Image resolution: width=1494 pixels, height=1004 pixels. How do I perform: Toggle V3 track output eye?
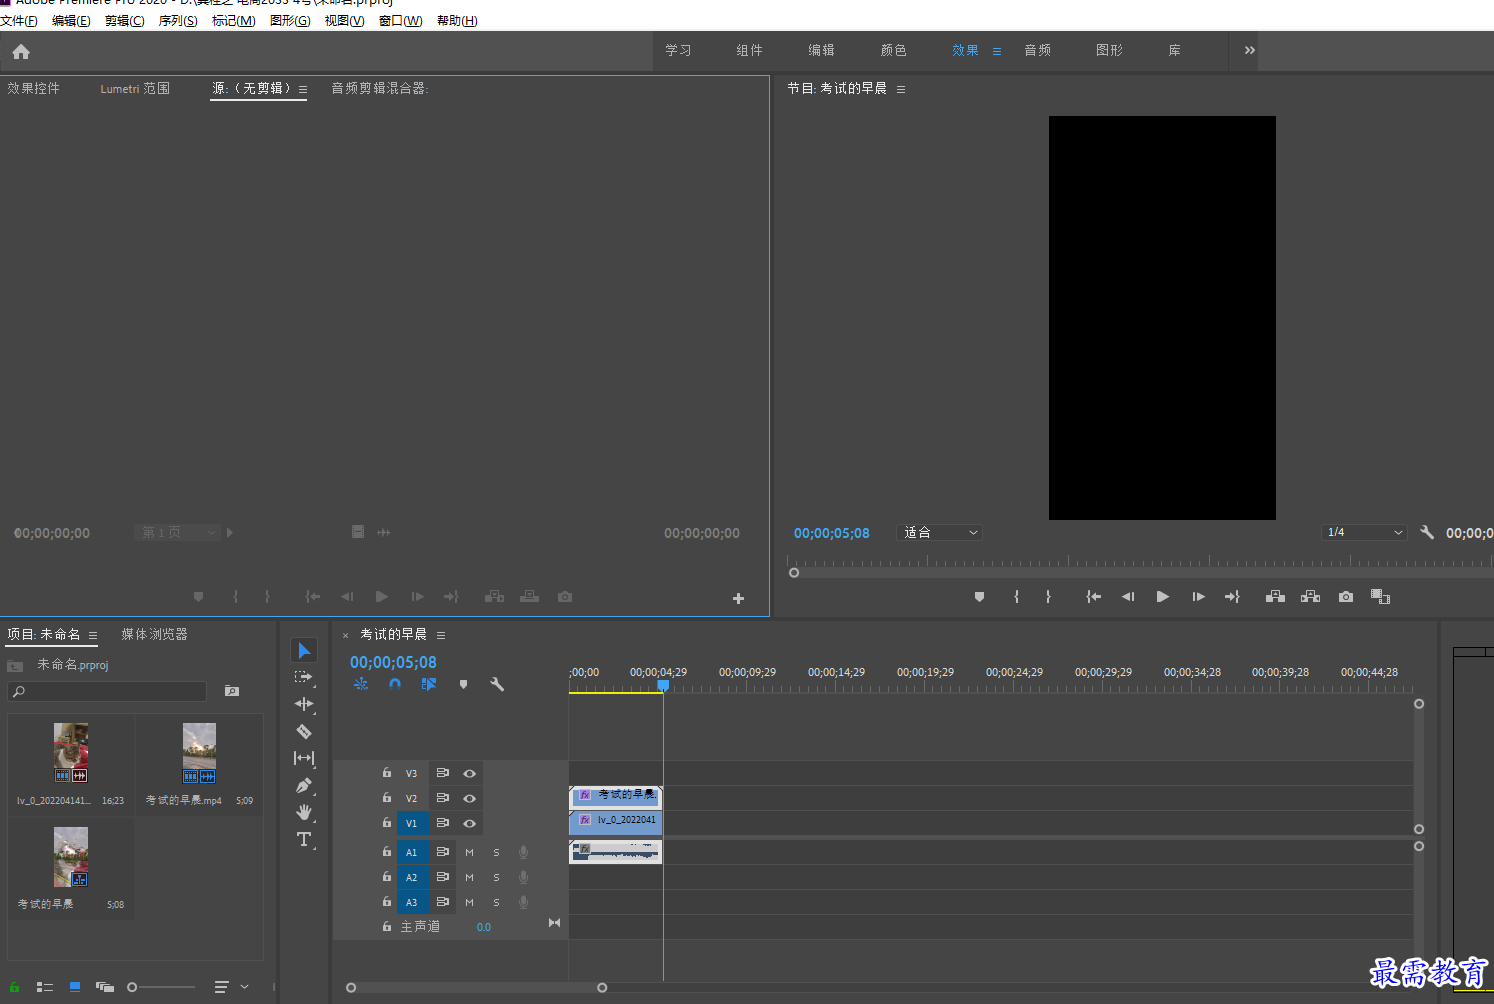coord(469,773)
